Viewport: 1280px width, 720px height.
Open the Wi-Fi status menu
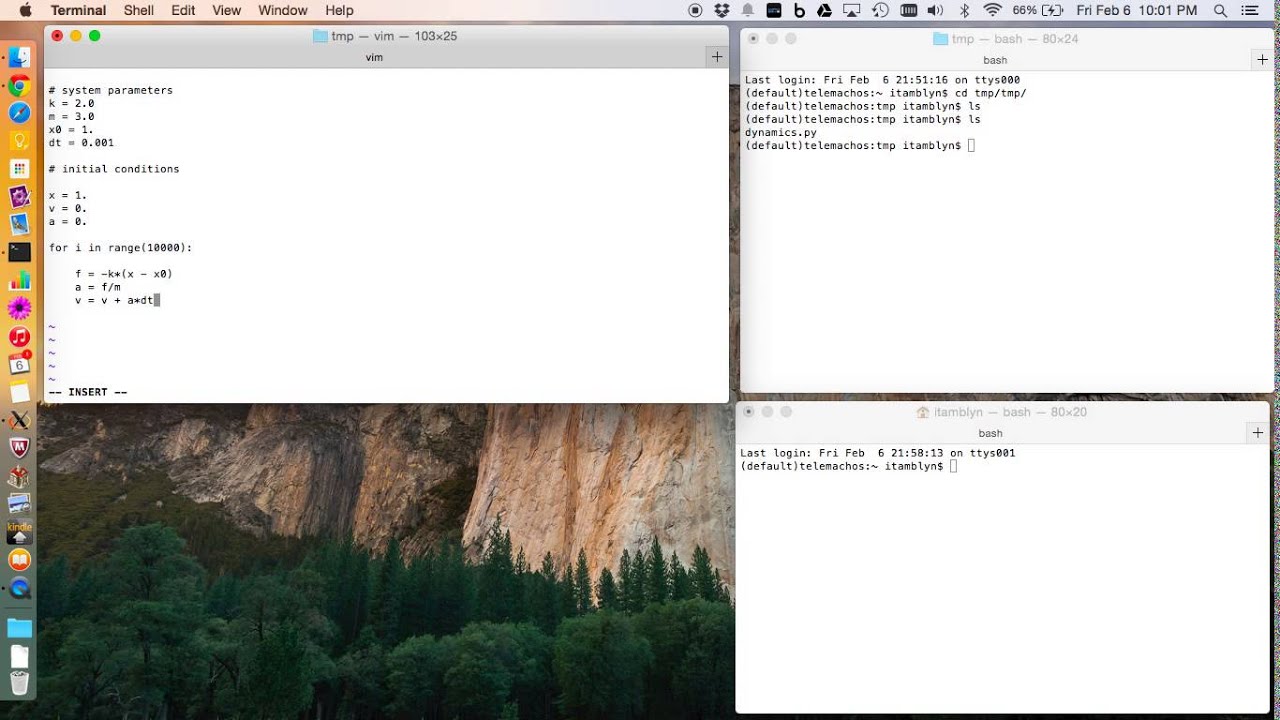click(x=992, y=10)
